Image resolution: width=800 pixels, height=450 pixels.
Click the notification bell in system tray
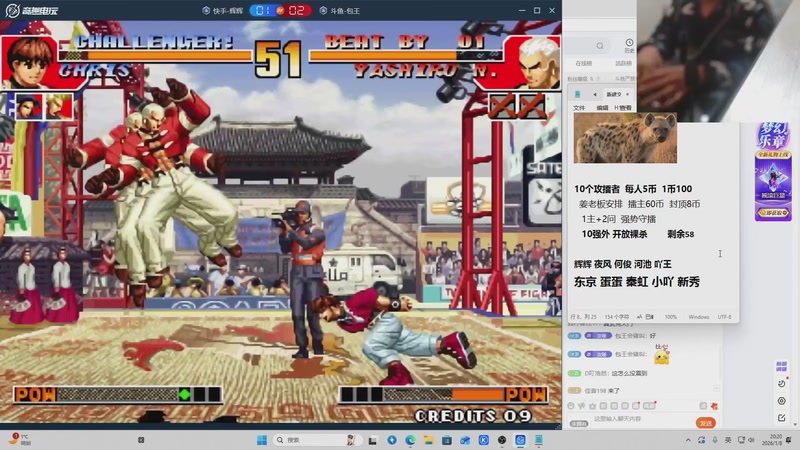click(789, 440)
